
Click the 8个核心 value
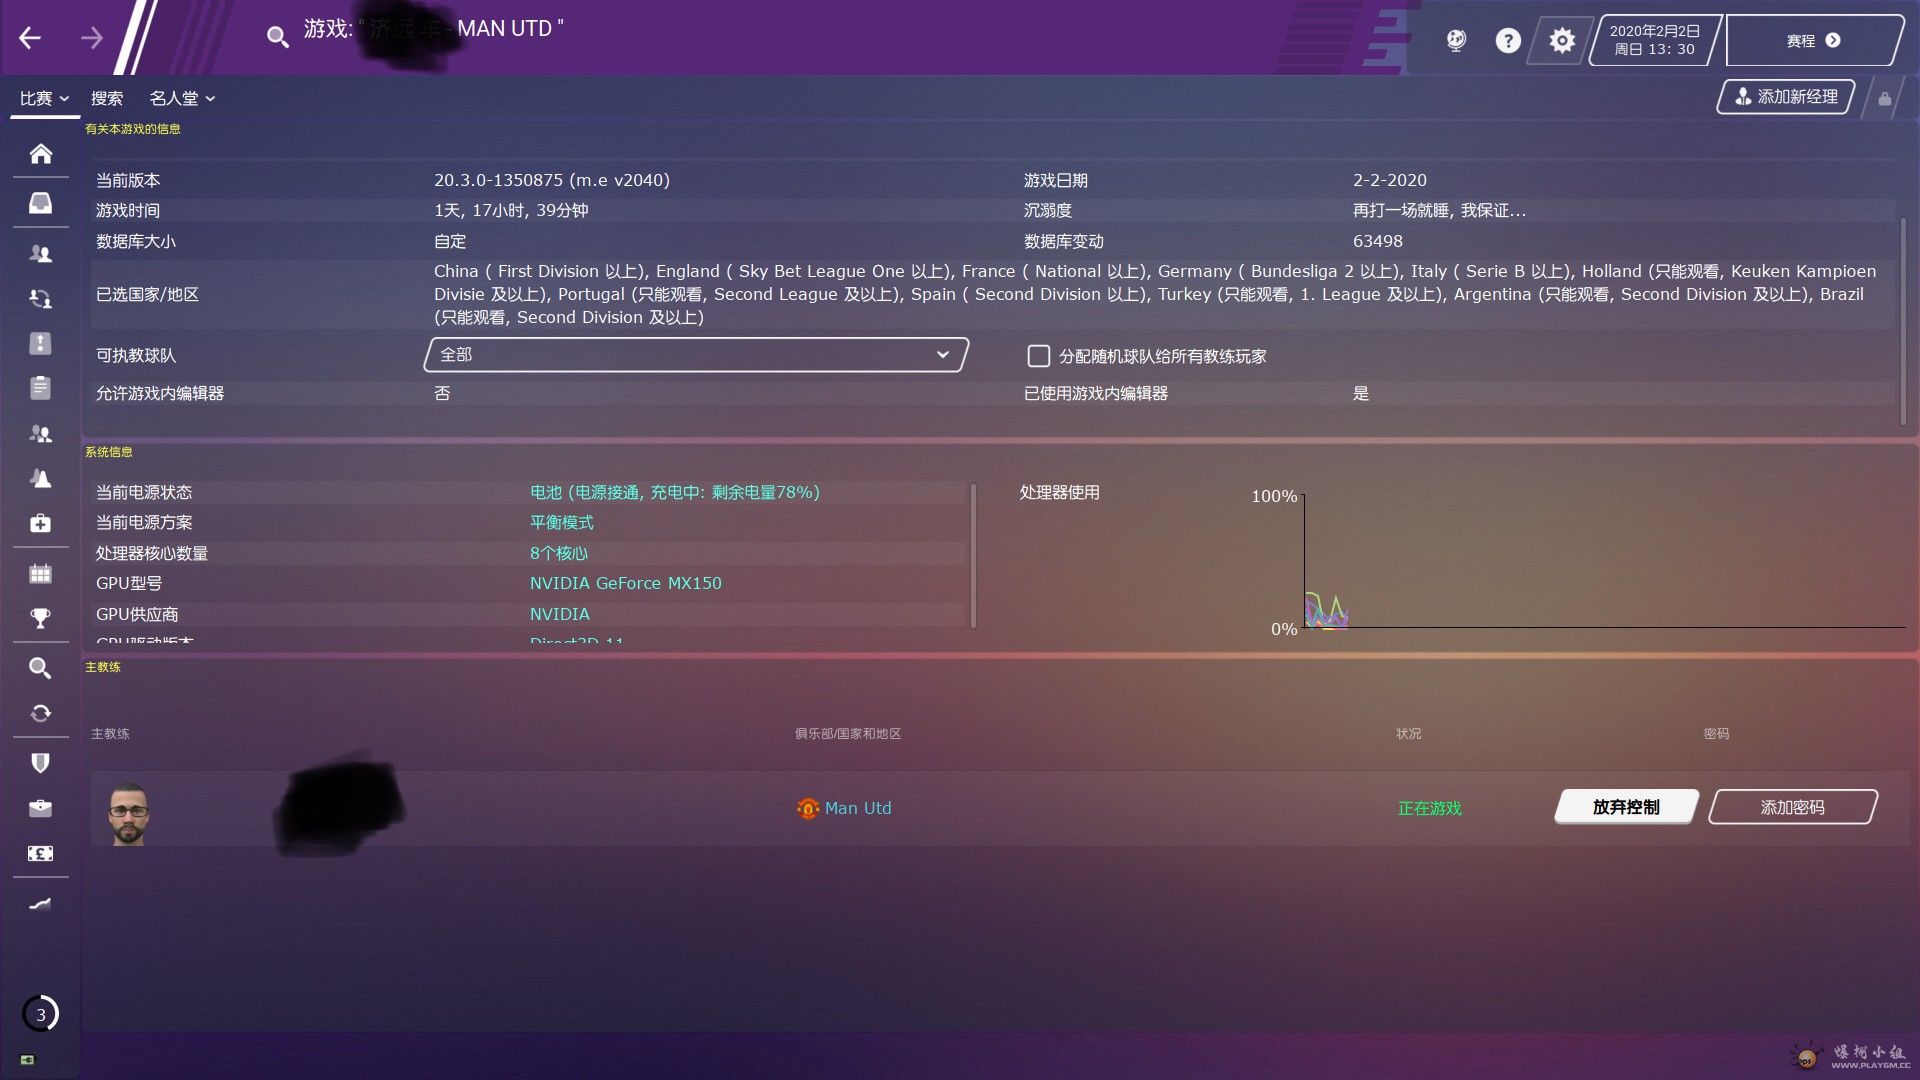(x=559, y=553)
